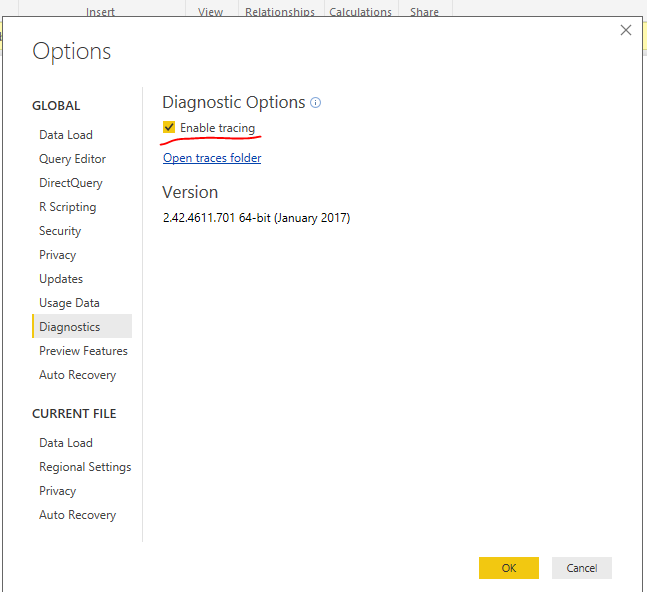This screenshot has width=647, height=592.
Task: Close the Options dialog with X
Action: (626, 30)
